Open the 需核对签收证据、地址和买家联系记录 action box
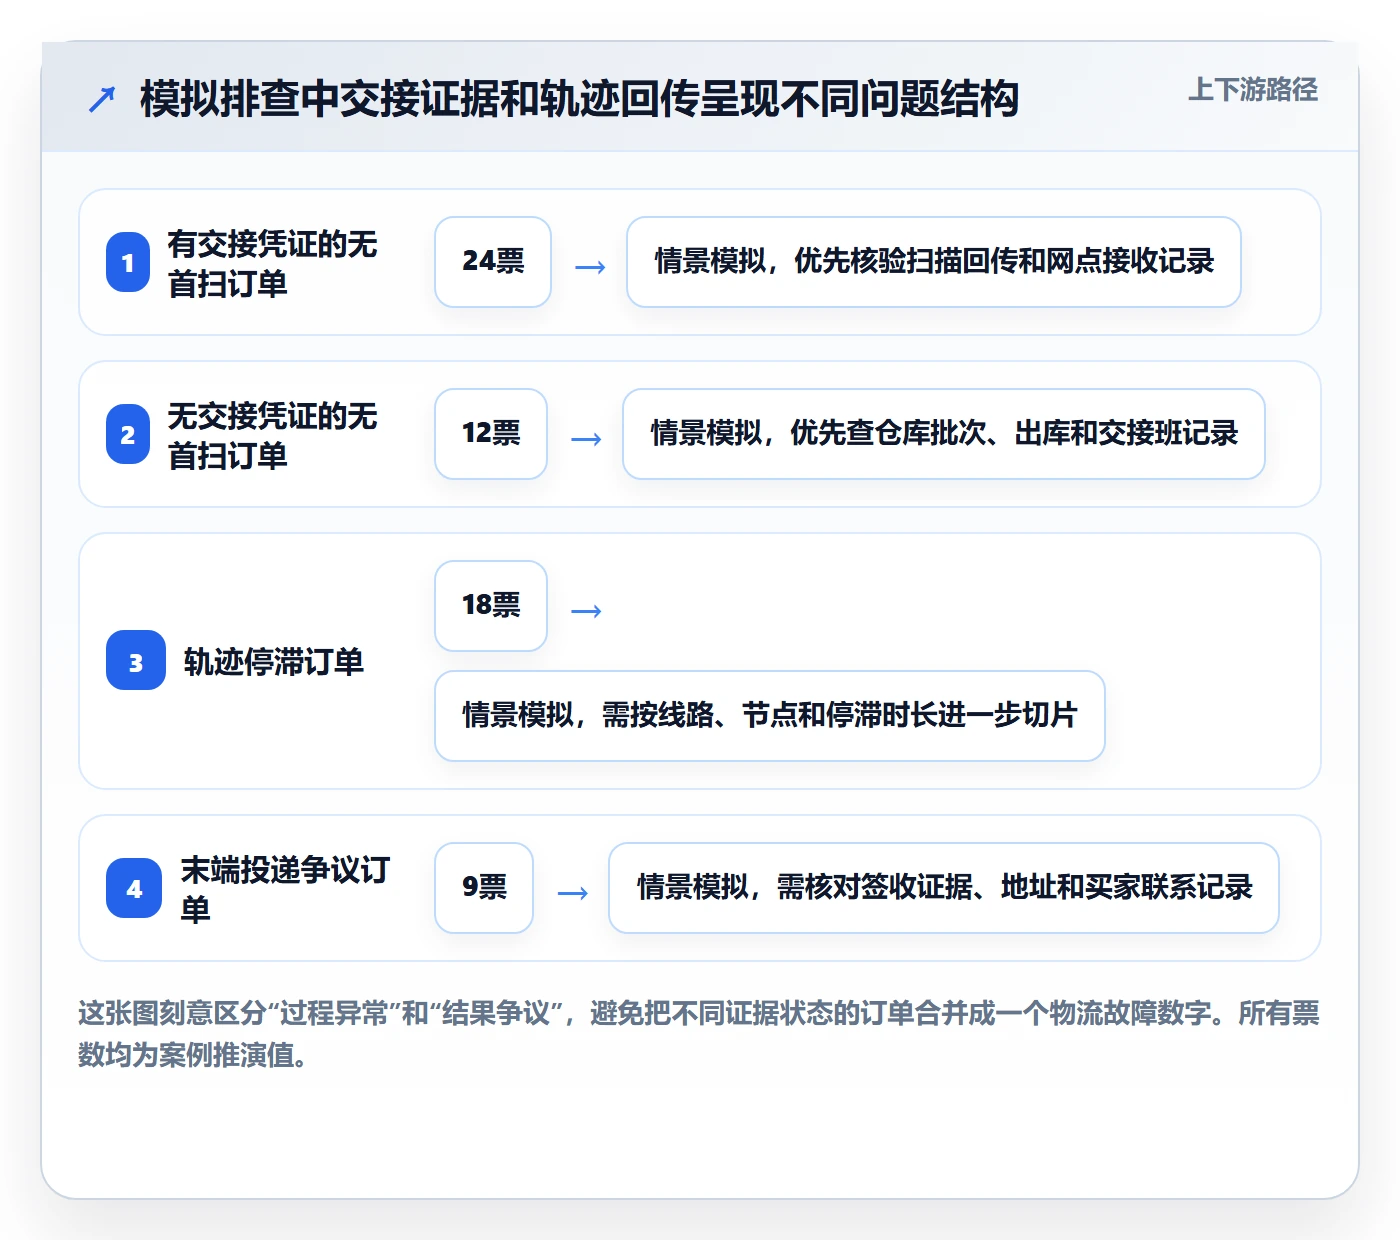The height and width of the screenshot is (1240, 1400). pyautogui.click(x=944, y=888)
